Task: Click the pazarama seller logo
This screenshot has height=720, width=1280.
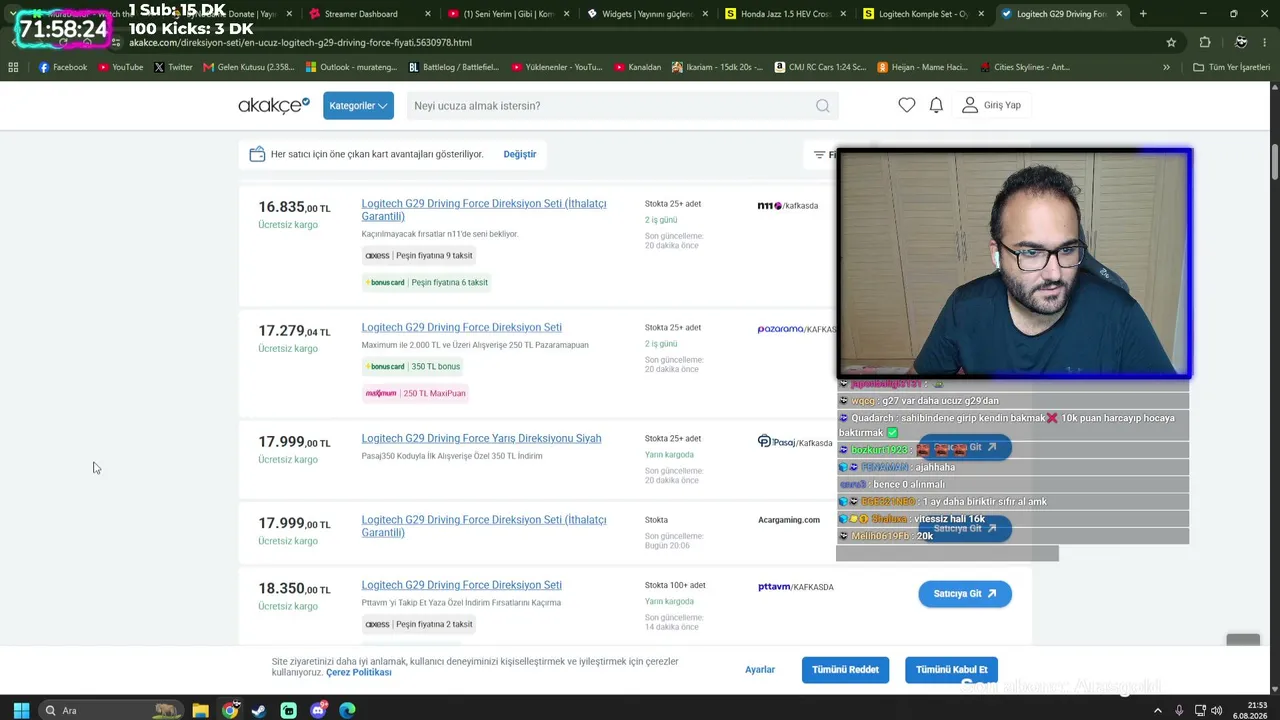Action: coord(796,329)
